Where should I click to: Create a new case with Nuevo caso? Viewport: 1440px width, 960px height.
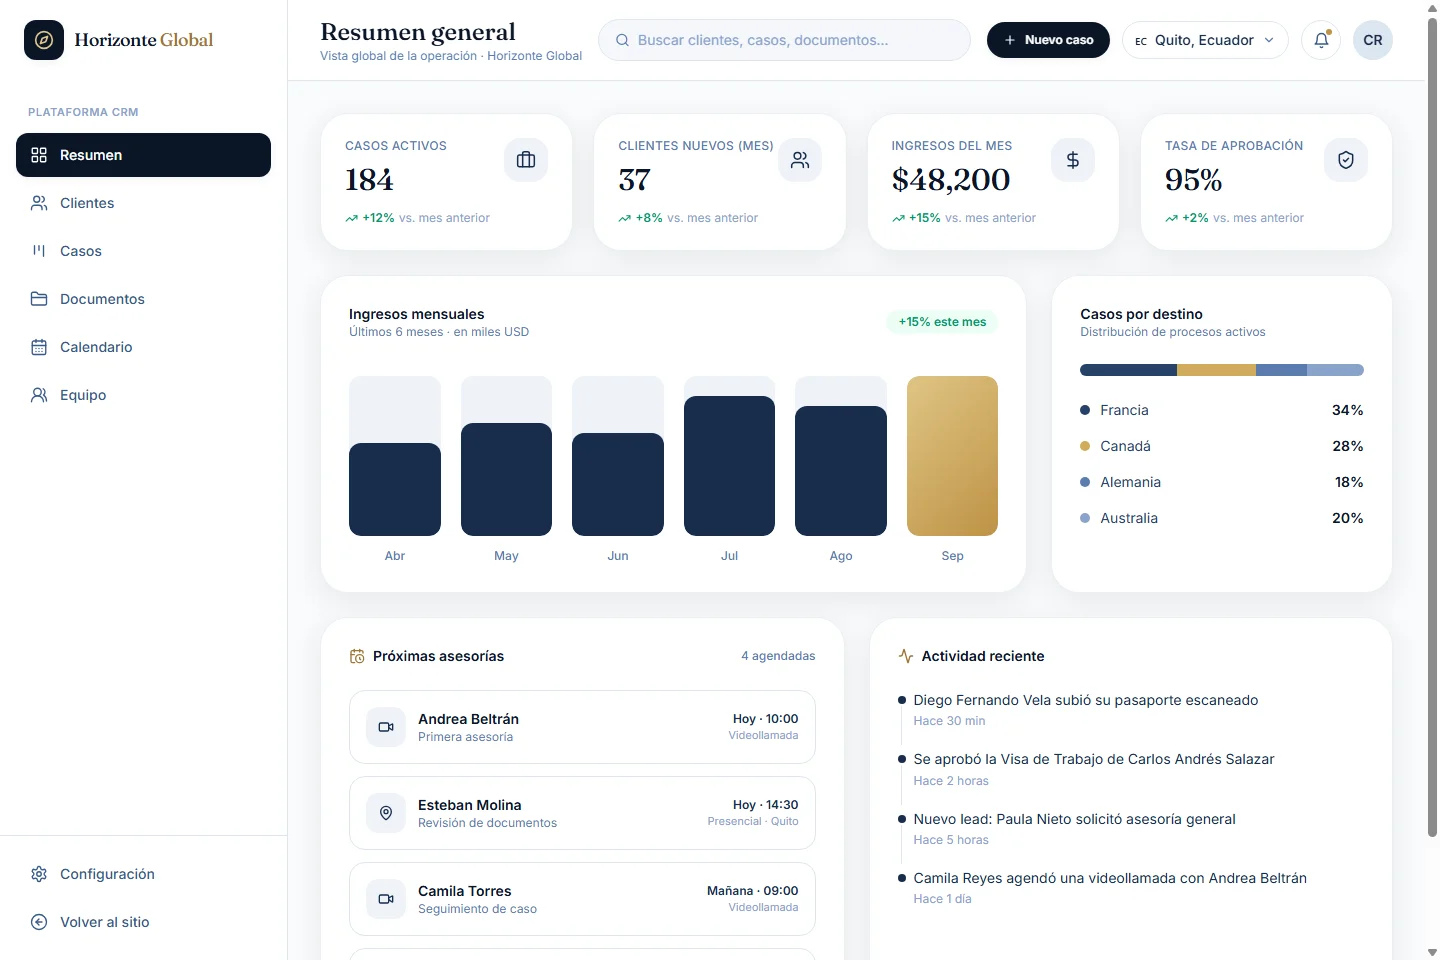tap(1048, 40)
